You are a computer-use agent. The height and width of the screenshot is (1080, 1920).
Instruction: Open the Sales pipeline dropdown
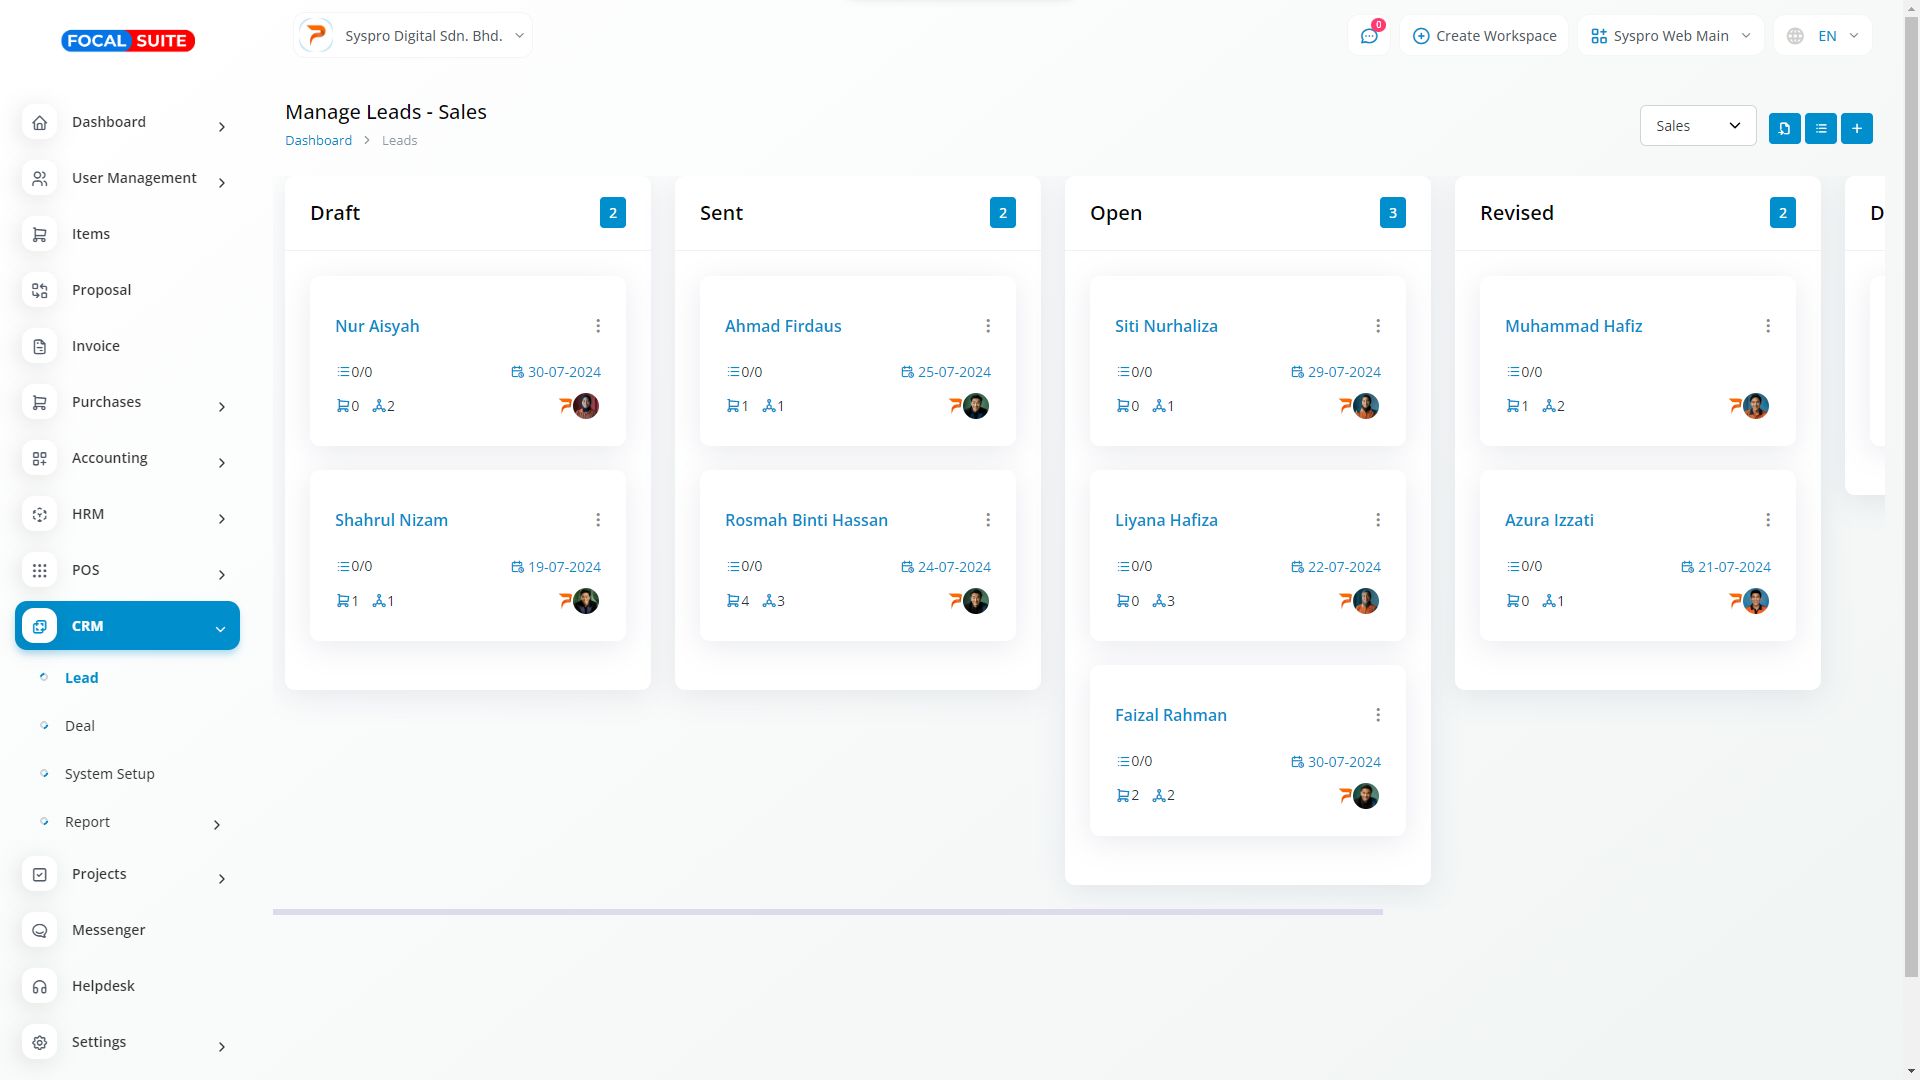click(x=1697, y=126)
